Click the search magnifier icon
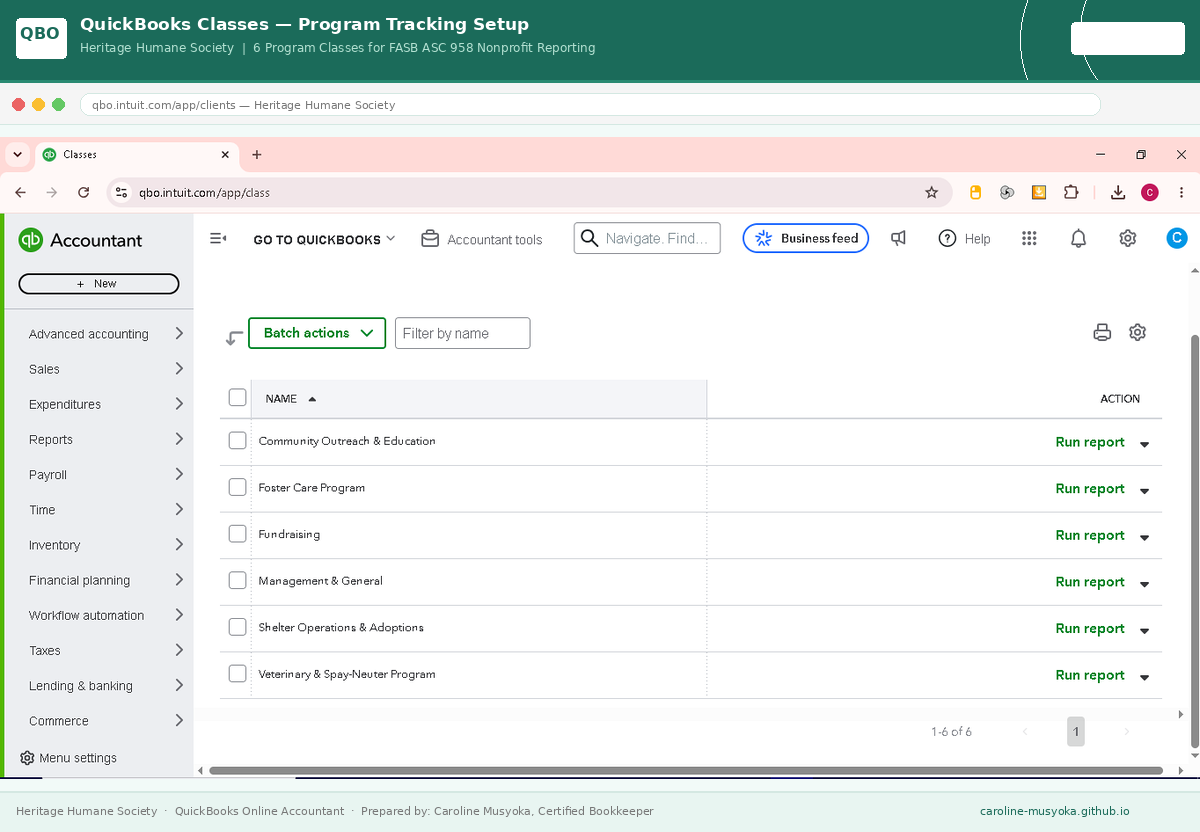Image resolution: width=1200 pixels, height=832 pixels. (590, 238)
